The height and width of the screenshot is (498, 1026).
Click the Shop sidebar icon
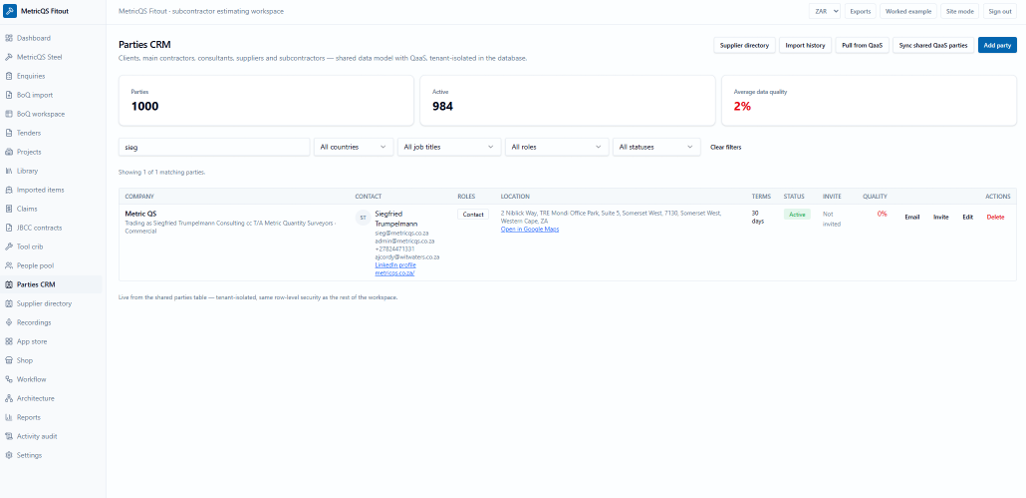tap(9, 361)
